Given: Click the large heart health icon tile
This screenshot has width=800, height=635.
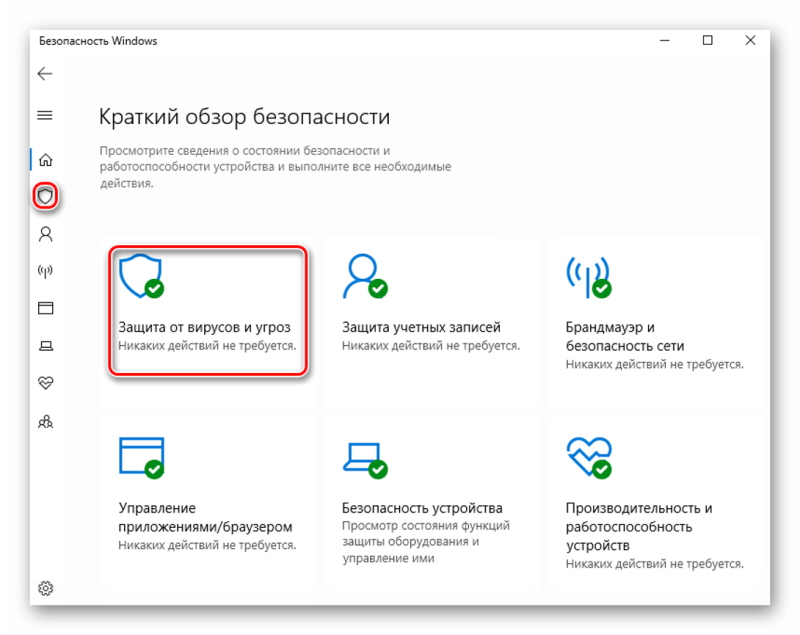Looking at the screenshot, I should pyautogui.click(x=589, y=458).
